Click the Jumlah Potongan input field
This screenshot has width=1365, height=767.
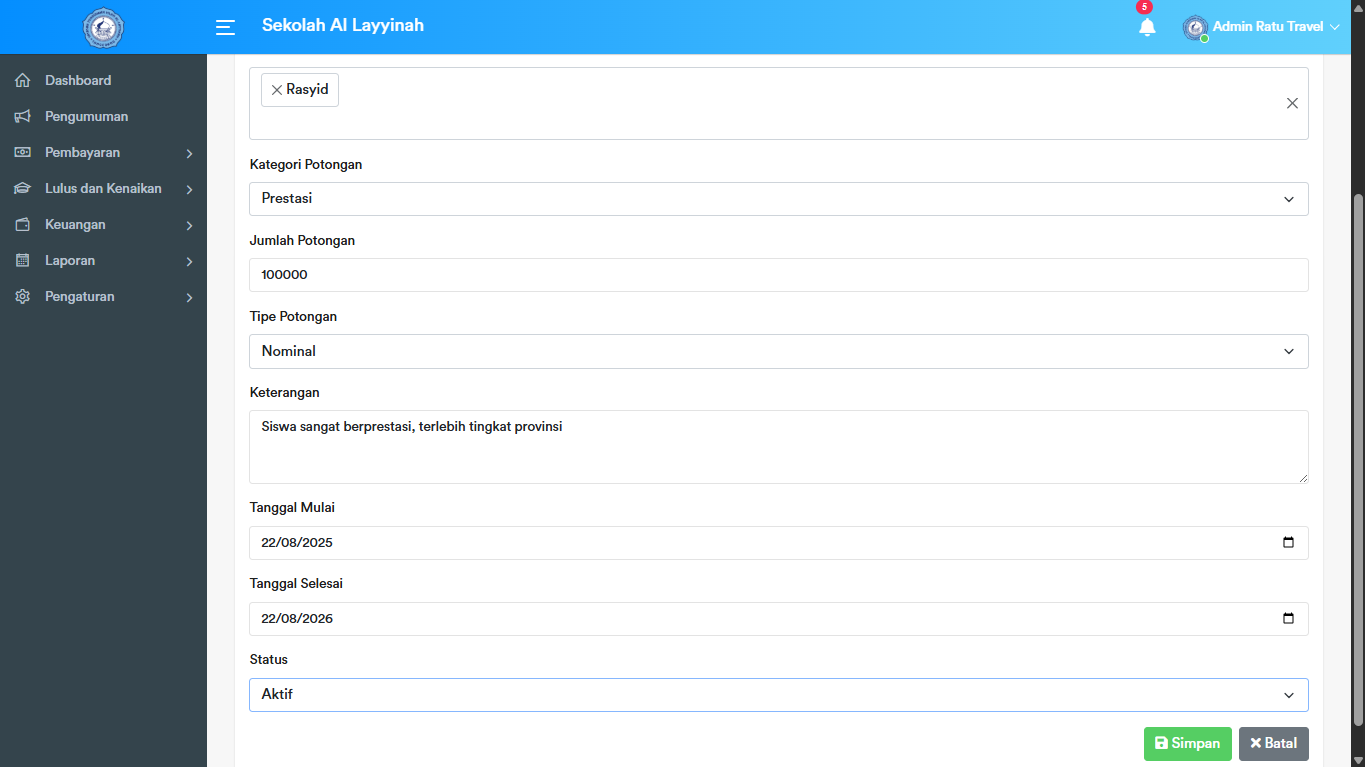tap(778, 275)
